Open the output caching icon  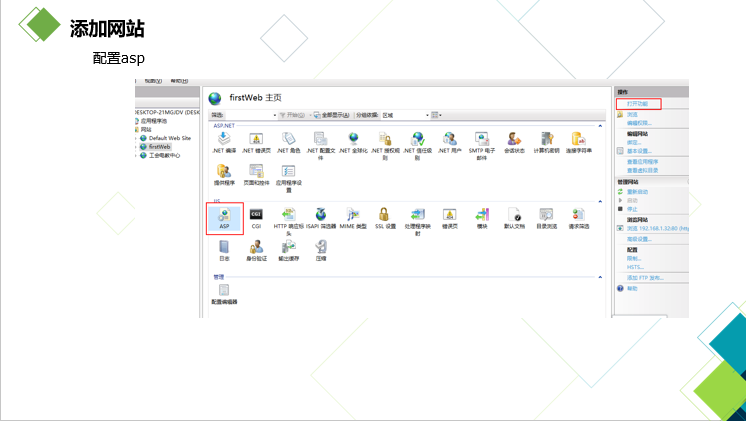pos(289,251)
